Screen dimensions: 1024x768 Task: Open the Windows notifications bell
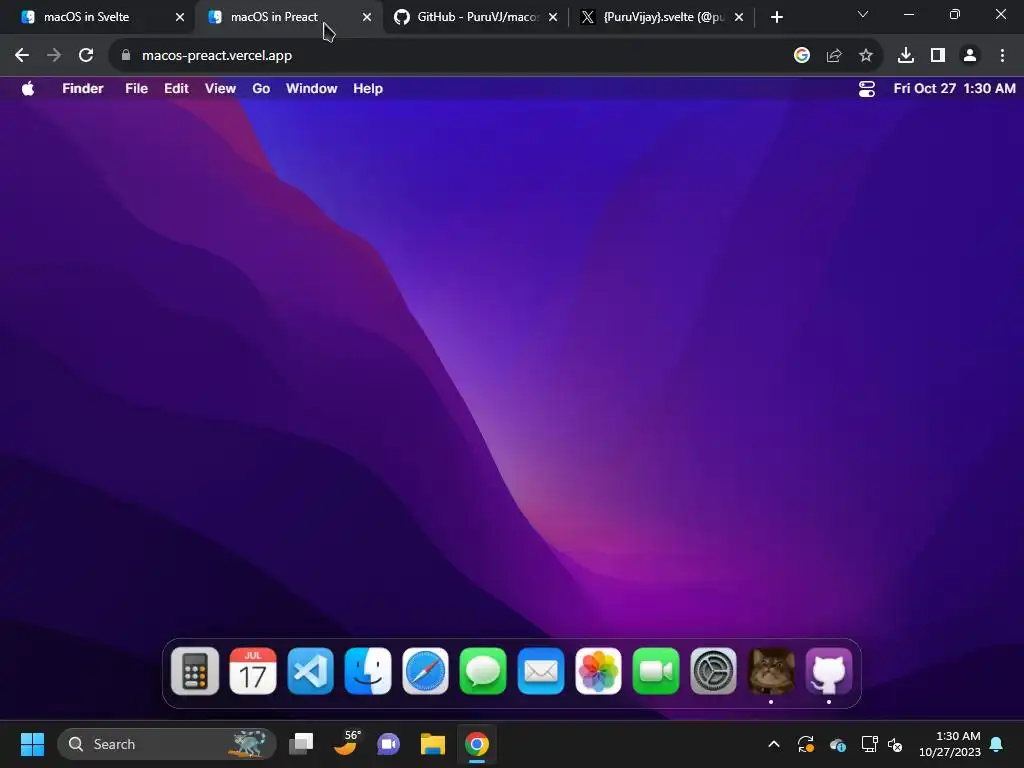(x=997, y=744)
